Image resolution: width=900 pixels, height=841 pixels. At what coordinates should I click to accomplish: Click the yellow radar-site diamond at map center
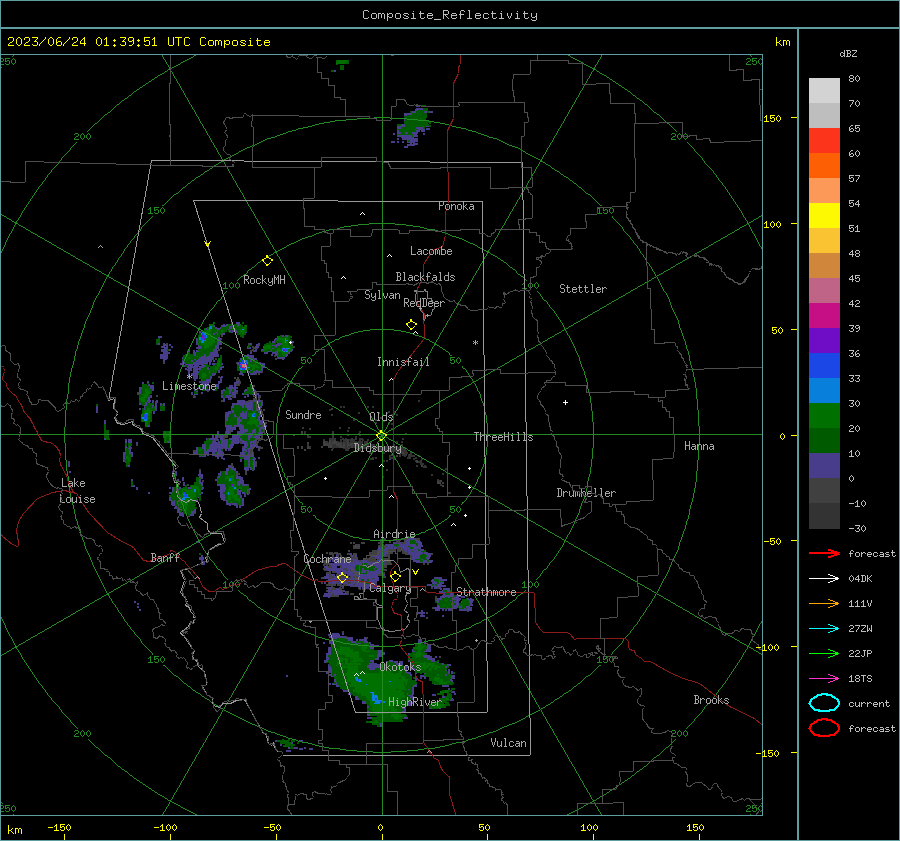pos(382,436)
